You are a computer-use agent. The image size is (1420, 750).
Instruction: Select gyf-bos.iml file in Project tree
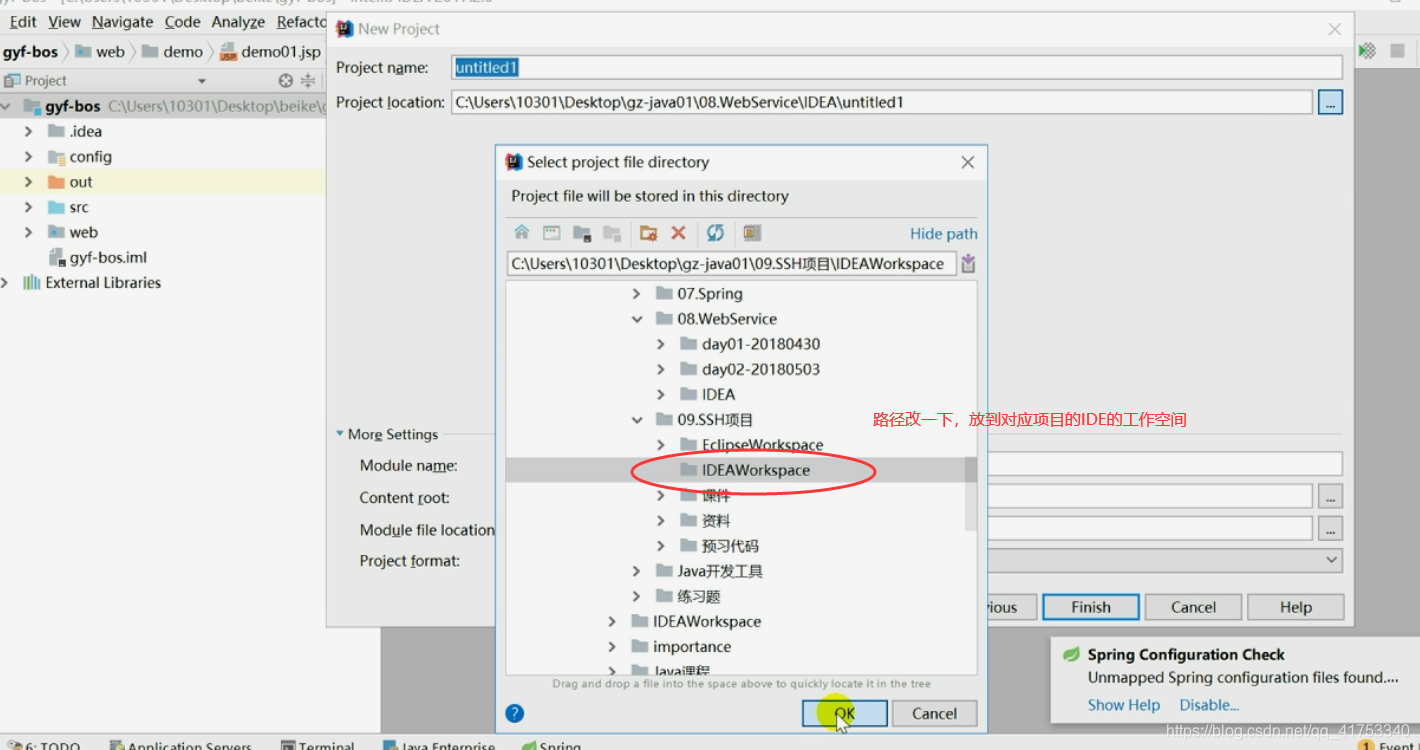click(x=98, y=257)
